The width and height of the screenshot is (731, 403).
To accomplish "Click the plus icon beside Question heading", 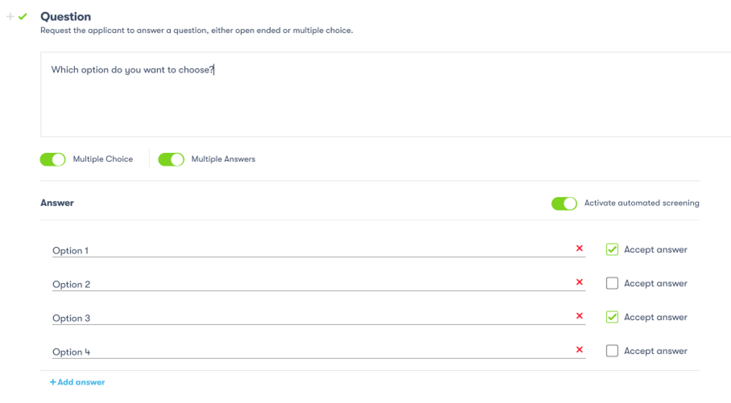I will (10, 17).
